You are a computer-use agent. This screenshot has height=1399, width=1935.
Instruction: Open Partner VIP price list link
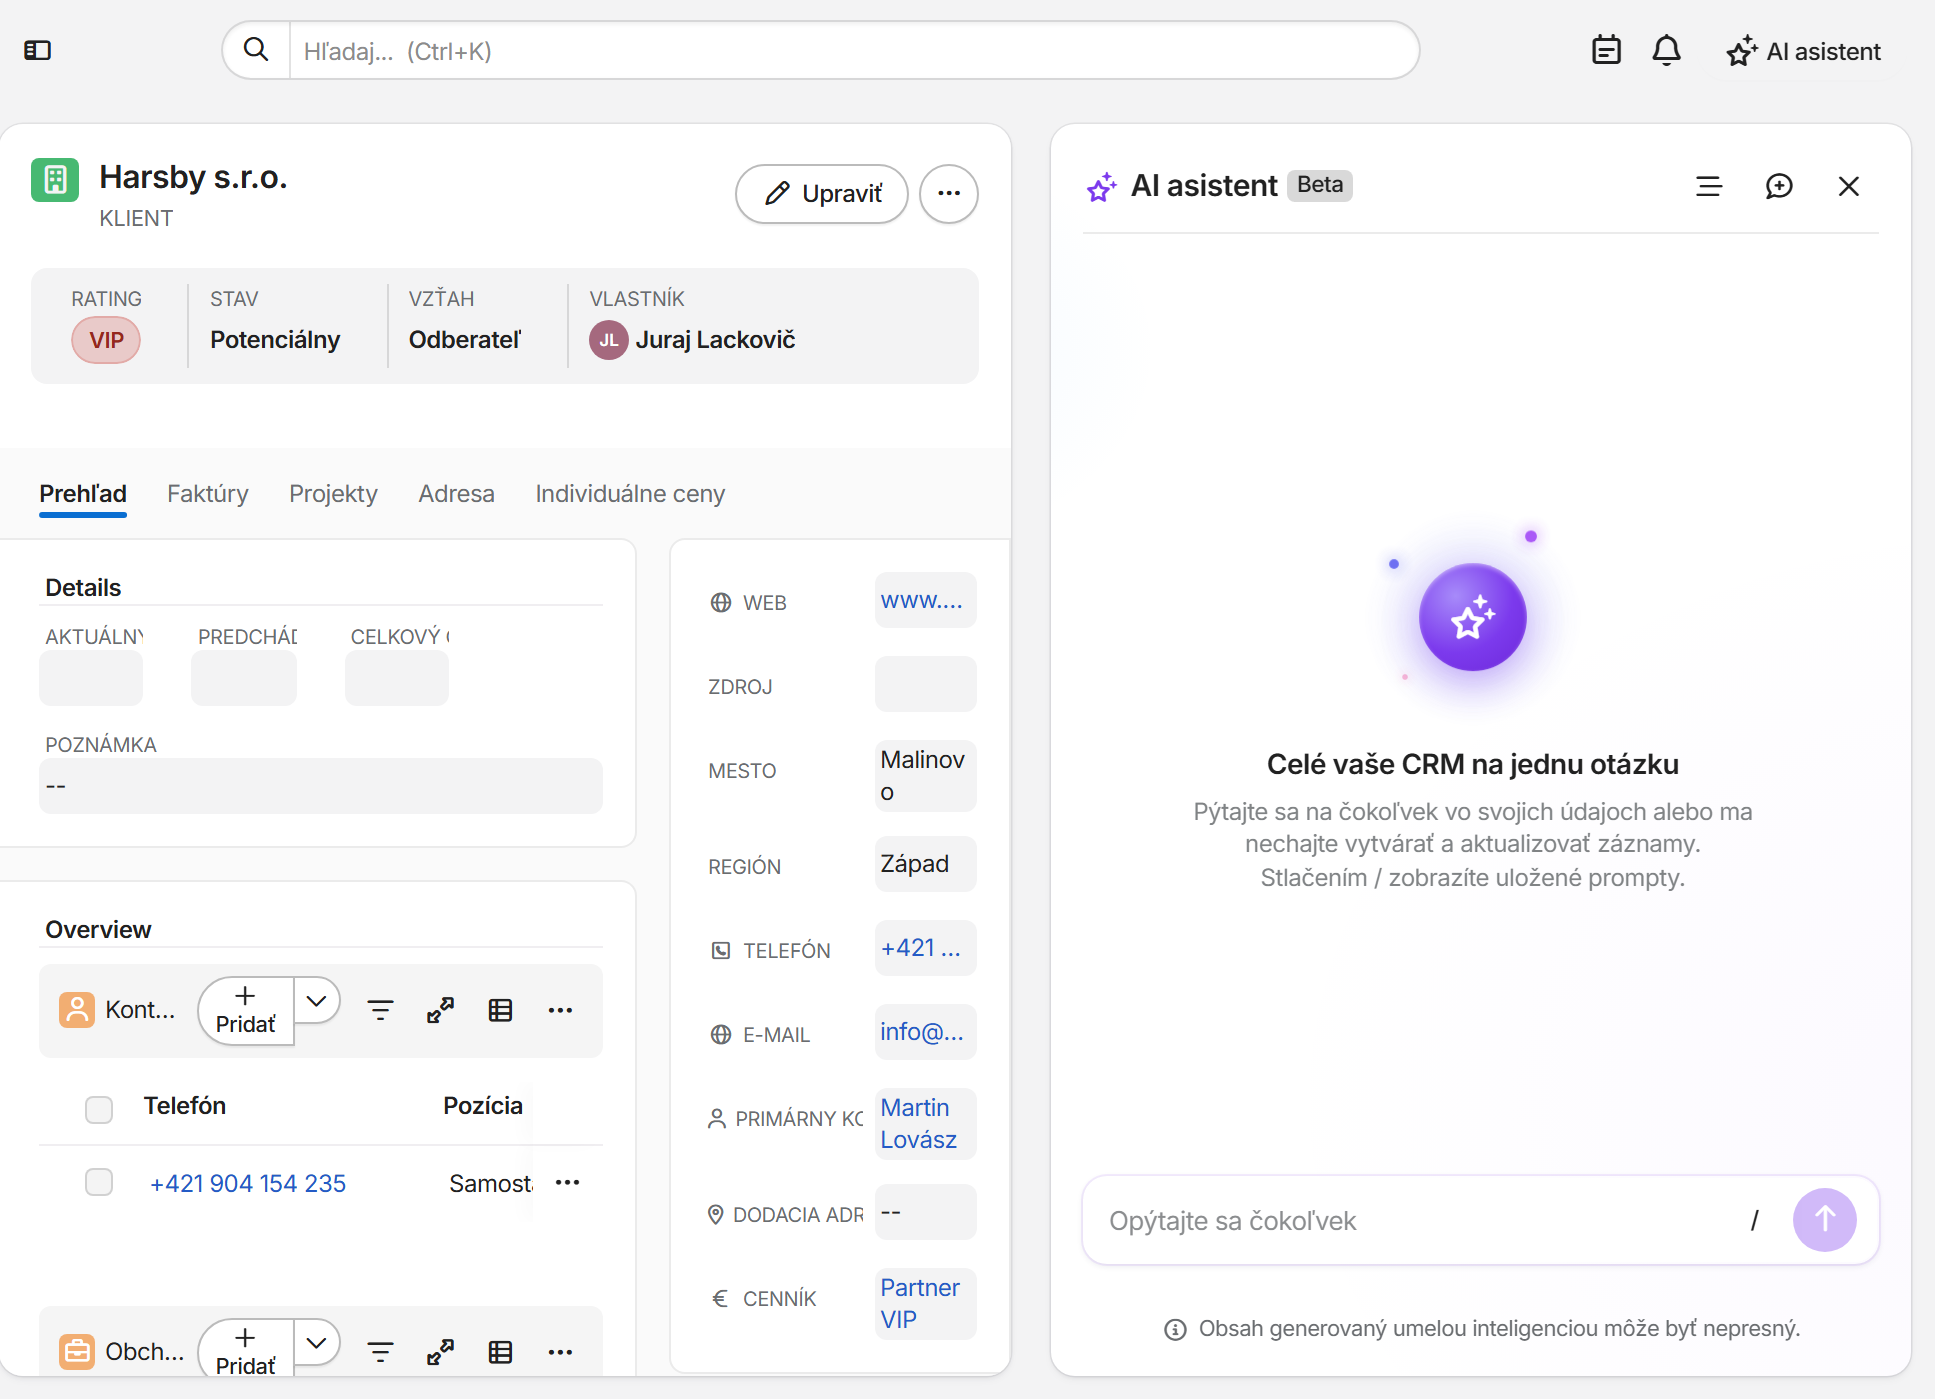pyautogui.click(x=920, y=1304)
